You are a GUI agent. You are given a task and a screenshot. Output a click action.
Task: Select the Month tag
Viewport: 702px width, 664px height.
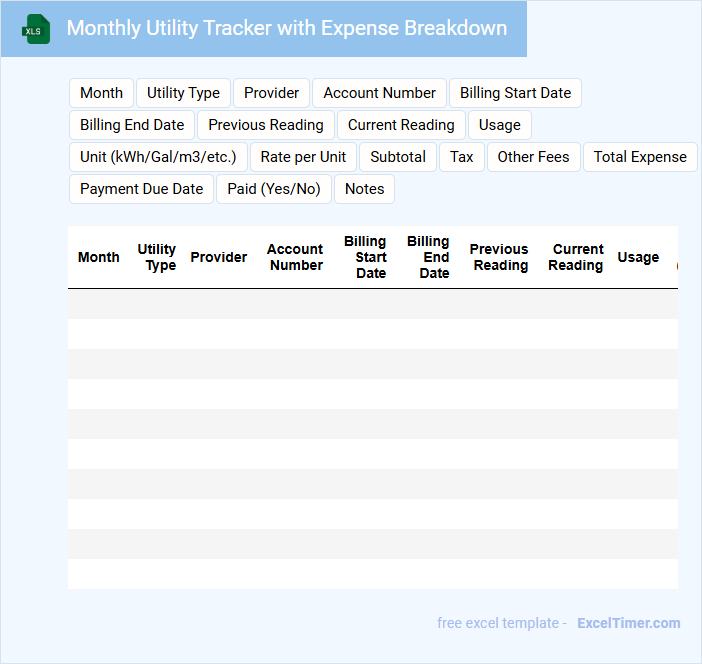(x=101, y=93)
